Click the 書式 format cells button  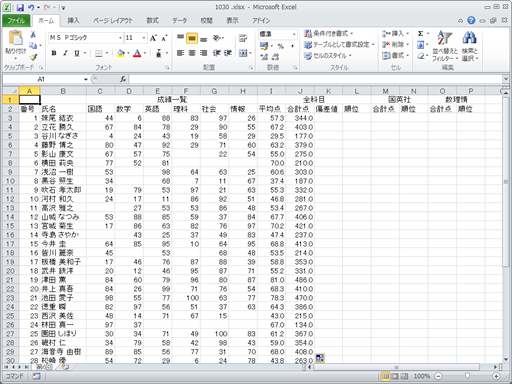[395, 56]
